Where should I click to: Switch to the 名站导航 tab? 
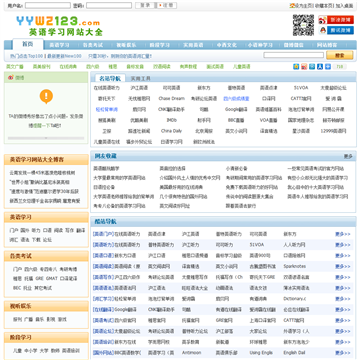click(110, 78)
